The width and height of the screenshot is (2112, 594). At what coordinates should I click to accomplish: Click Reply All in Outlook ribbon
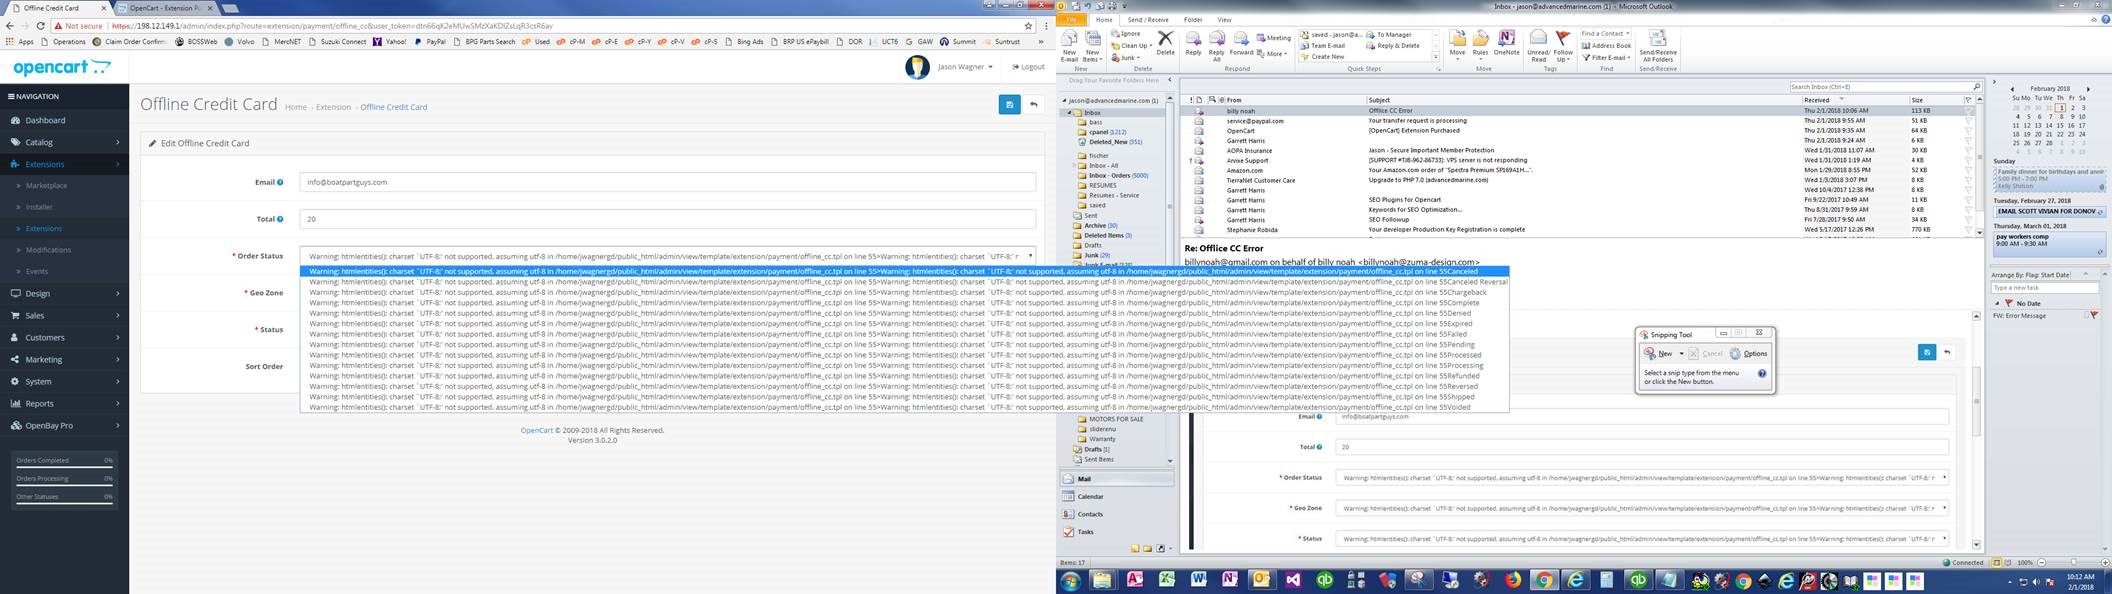[x=1217, y=45]
